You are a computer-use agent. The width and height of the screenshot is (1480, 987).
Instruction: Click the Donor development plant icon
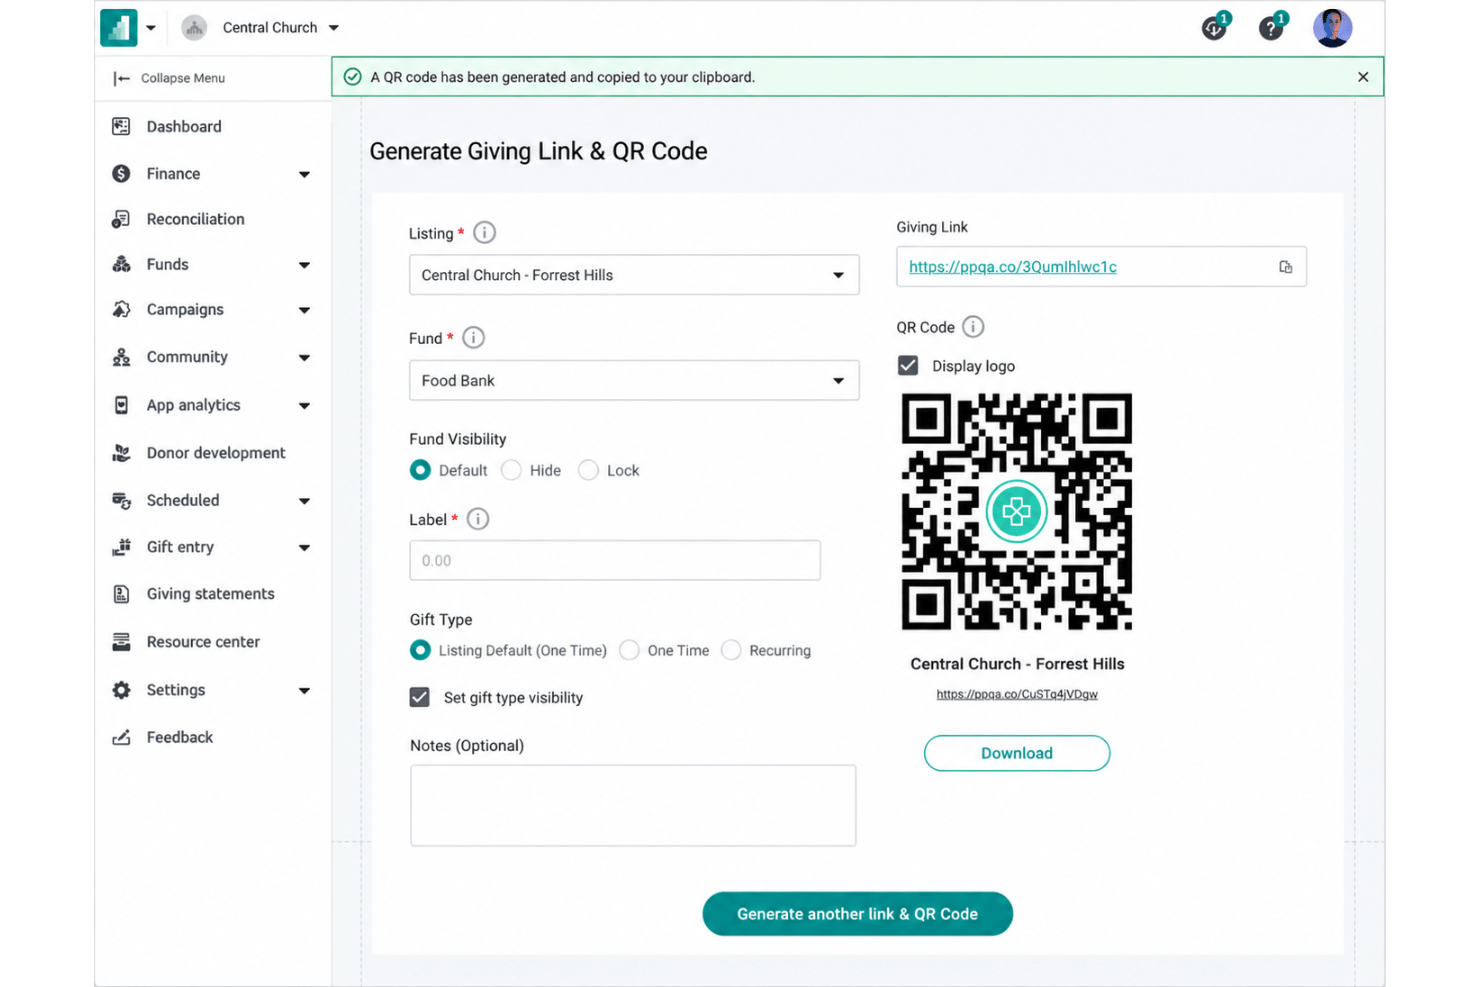(121, 453)
